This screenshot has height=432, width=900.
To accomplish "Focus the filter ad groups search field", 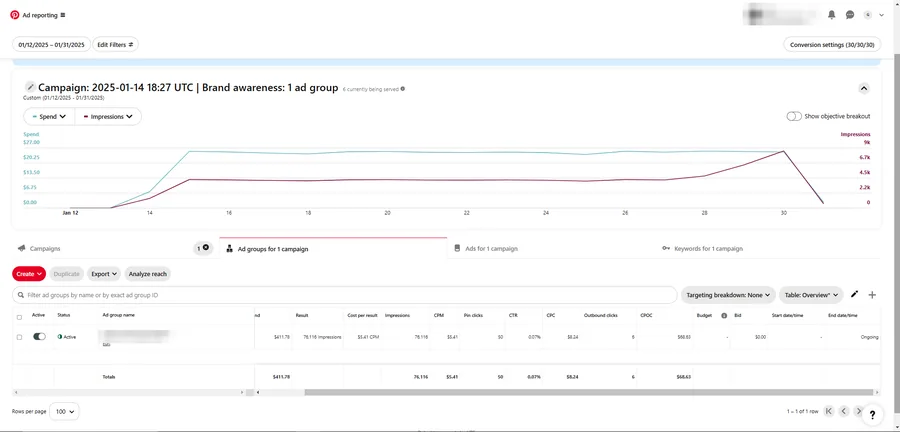I will click(x=344, y=295).
